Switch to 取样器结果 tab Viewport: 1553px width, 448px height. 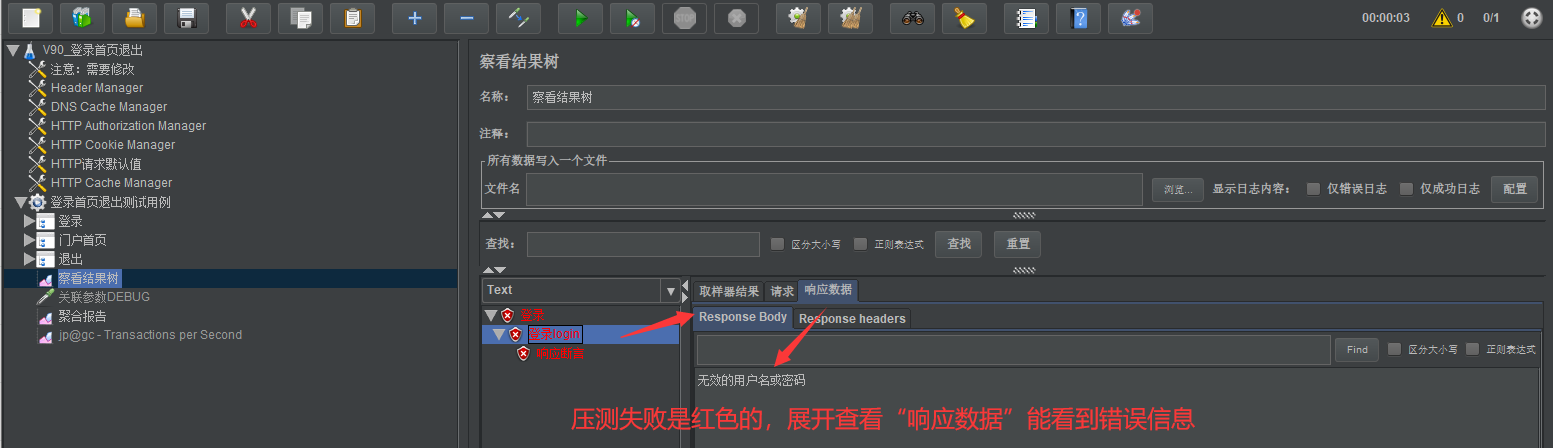pyautogui.click(x=729, y=291)
